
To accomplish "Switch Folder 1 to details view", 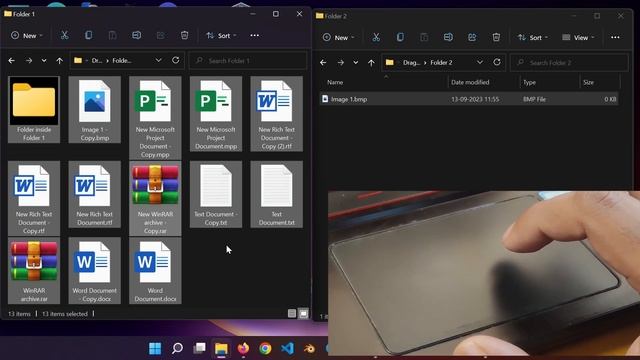I will pos(292,313).
